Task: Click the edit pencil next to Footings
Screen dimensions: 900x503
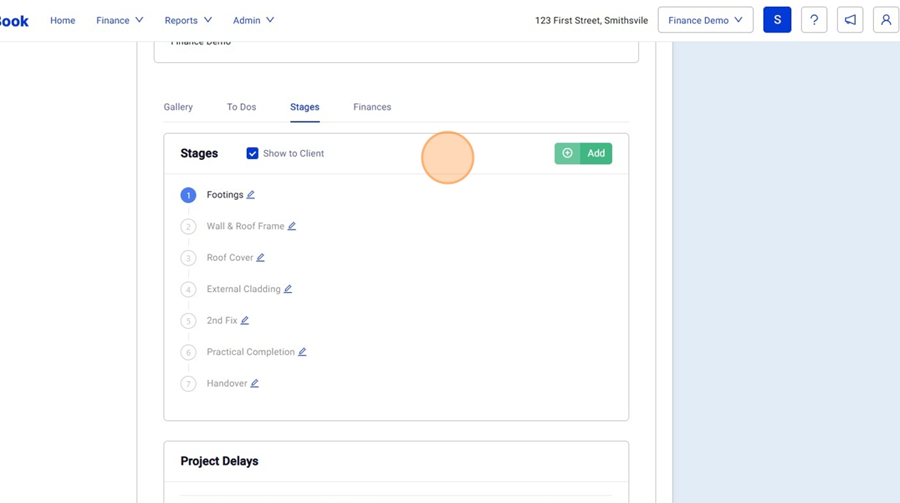Action: [251, 195]
